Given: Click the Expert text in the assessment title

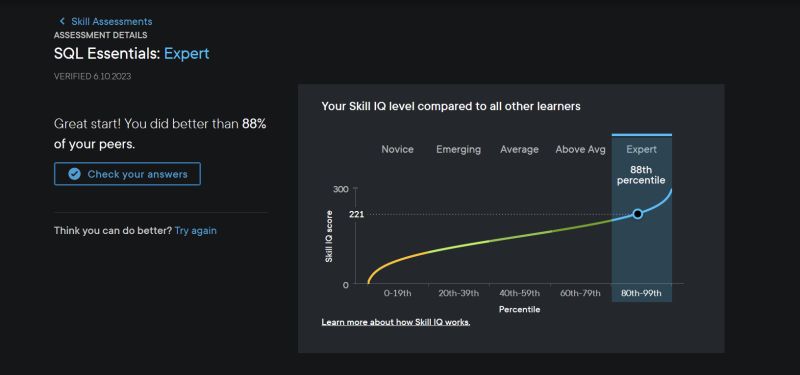Looking at the screenshot, I should point(186,54).
